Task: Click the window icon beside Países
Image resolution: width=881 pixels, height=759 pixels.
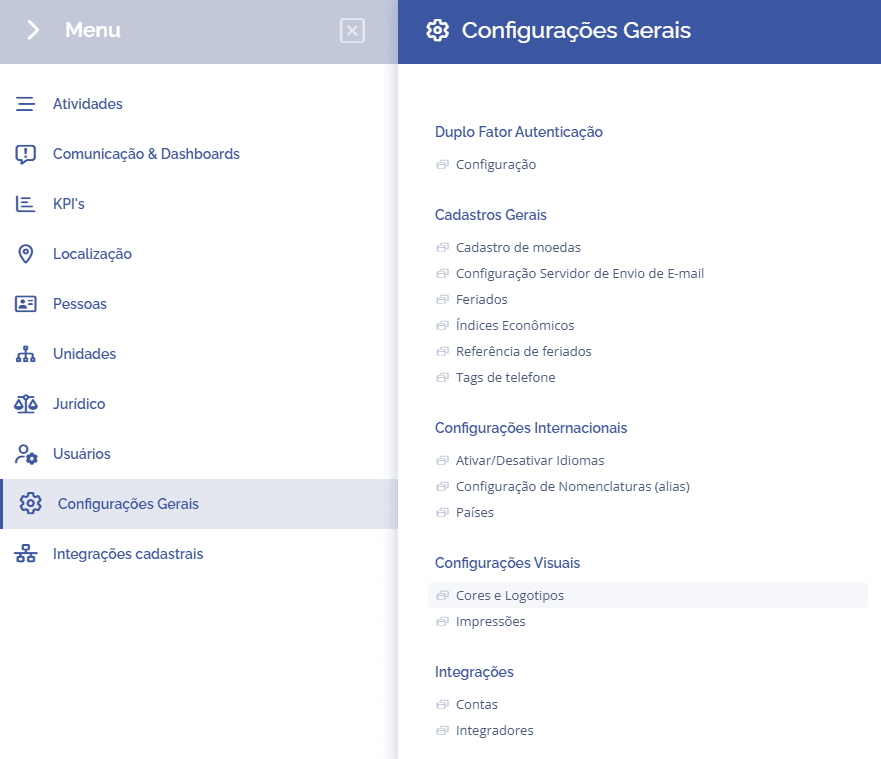Action: [x=443, y=512]
